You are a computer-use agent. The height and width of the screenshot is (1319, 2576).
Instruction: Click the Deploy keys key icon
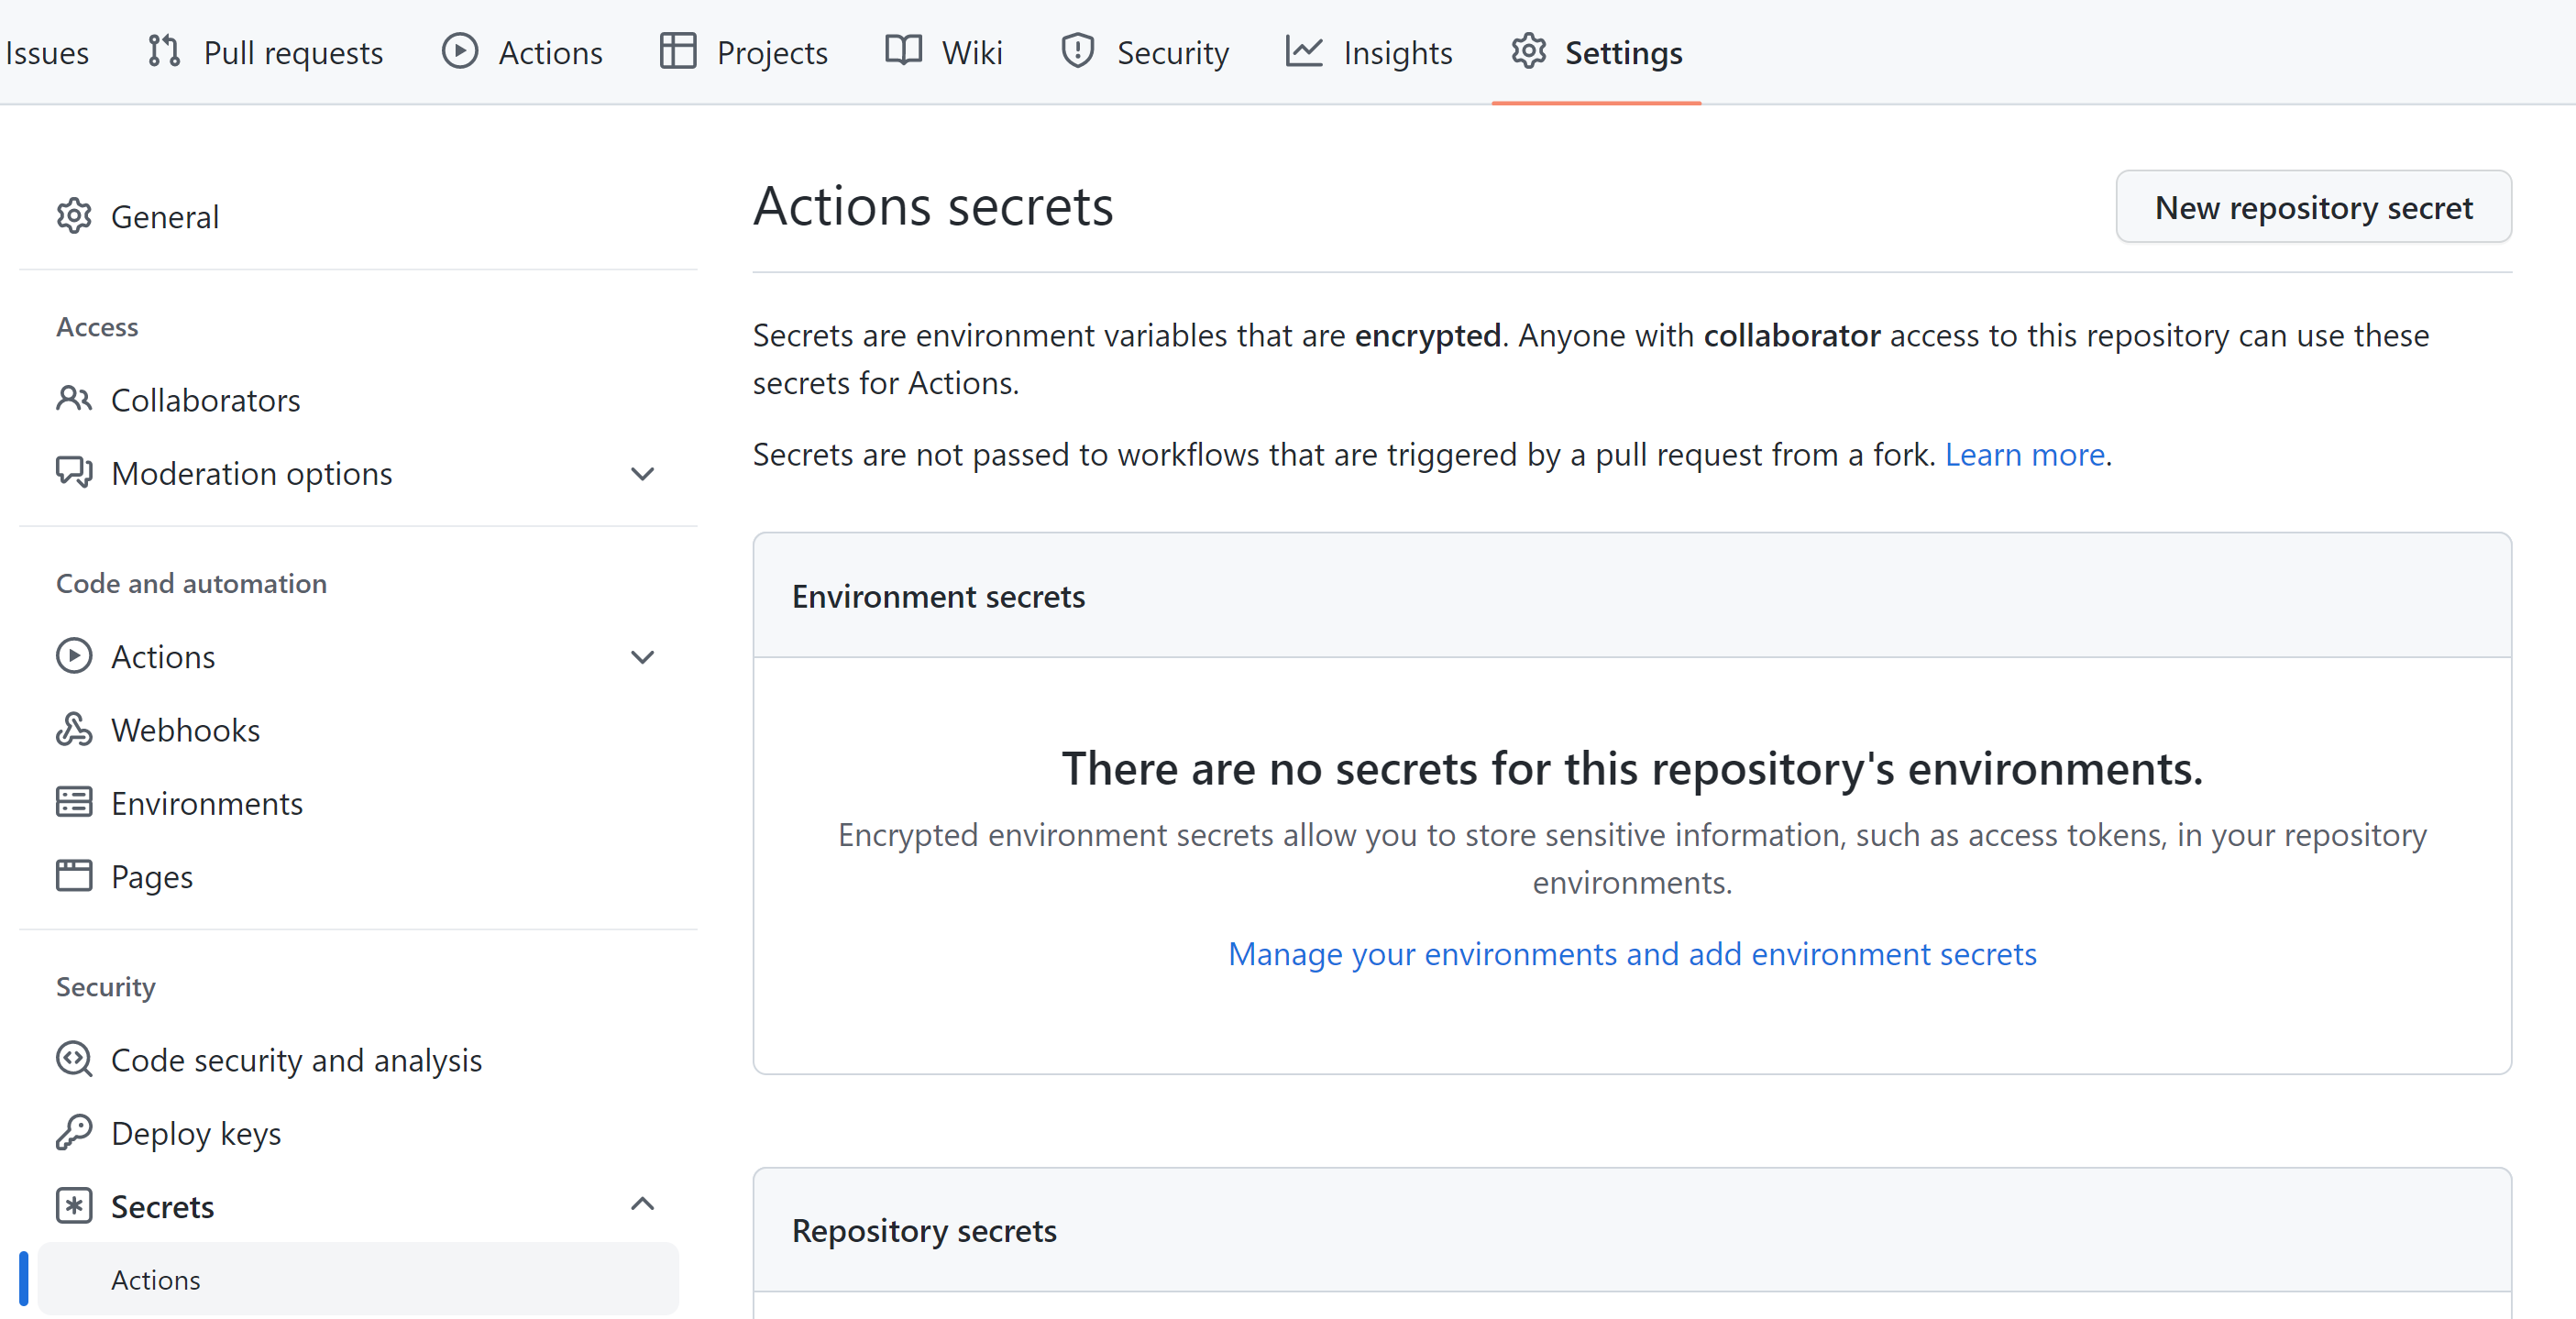pos(74,1132)
